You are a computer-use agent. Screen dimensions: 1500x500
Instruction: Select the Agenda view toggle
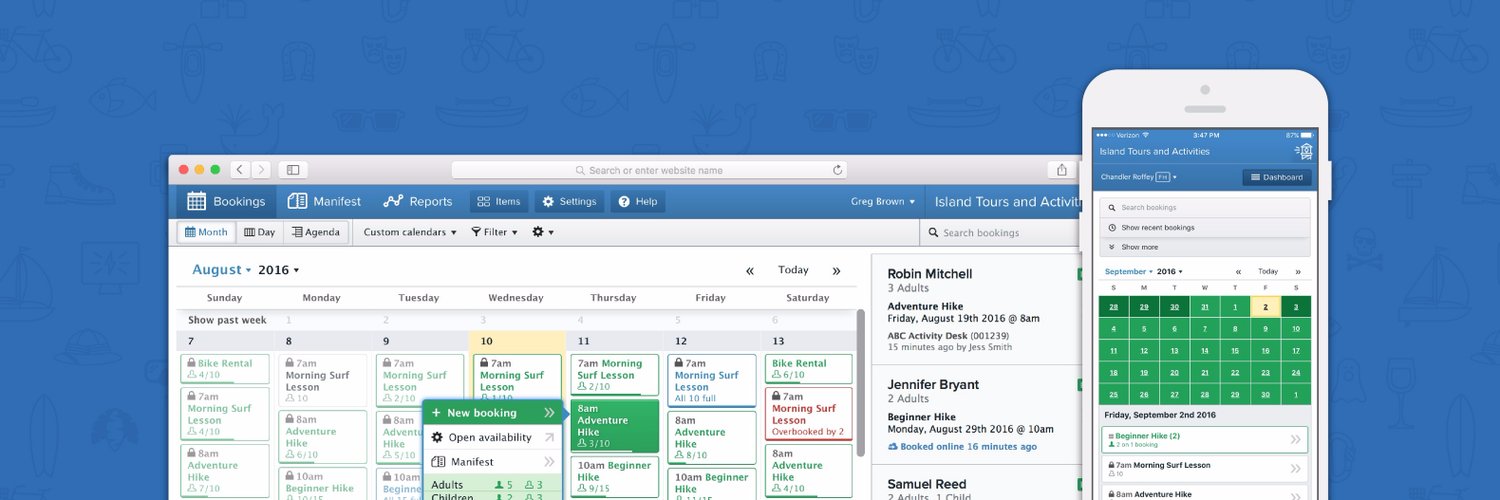click(x=316, y=232)
